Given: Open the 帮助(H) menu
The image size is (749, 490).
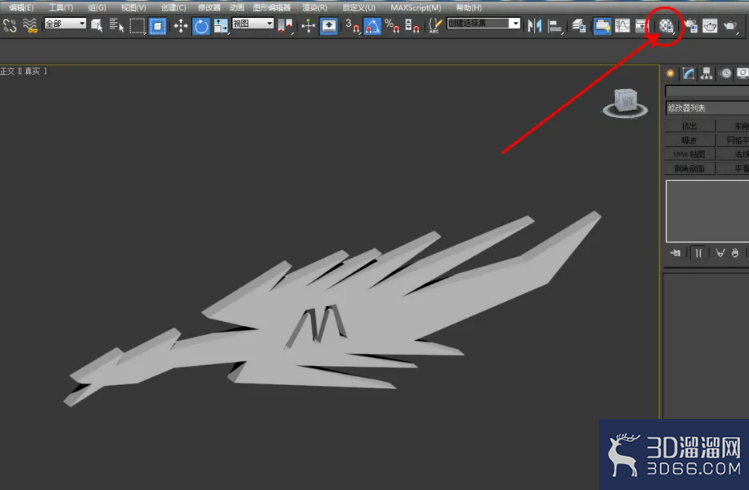Looking at the screenshot, I should pyautogui.click(x=469, y=8).
